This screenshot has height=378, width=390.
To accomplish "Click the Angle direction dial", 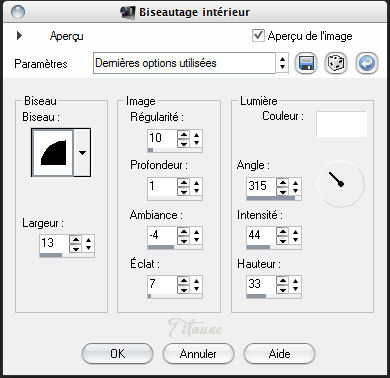I will click(341, 184).
